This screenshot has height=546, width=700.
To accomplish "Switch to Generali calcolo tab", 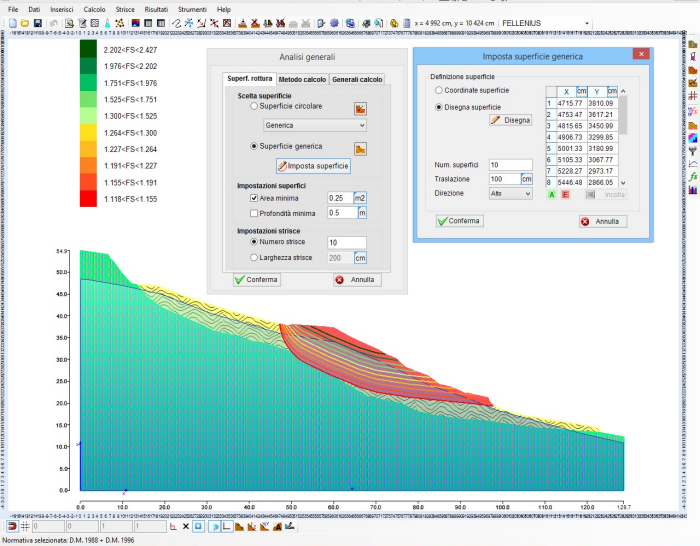I will [x=357, y=79].
